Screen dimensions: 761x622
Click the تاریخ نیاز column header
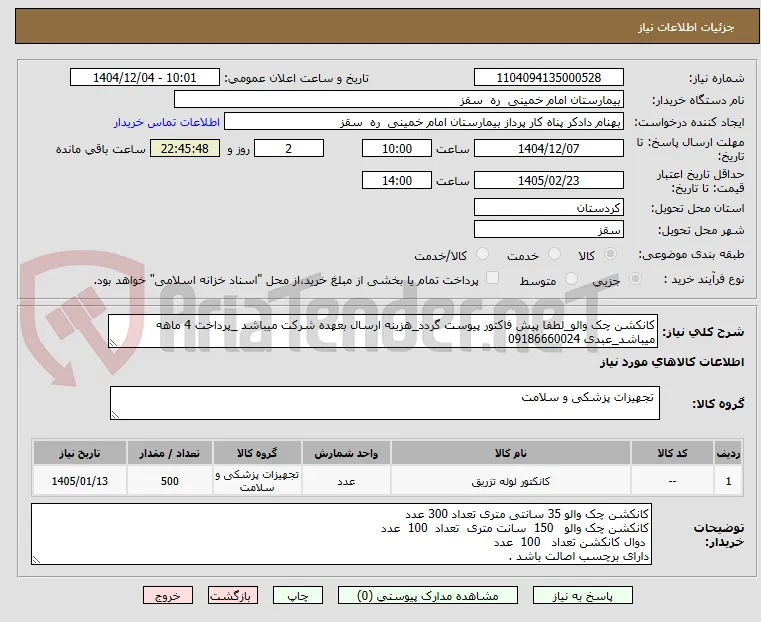(80, 453)
